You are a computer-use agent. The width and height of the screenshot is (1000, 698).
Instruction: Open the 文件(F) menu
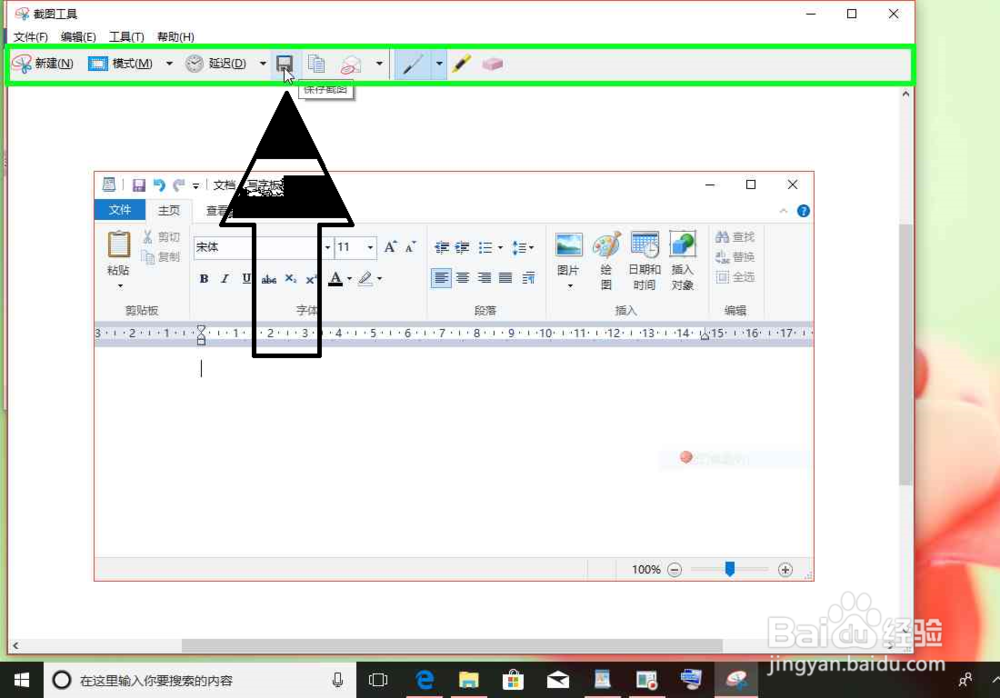[31, 37]
